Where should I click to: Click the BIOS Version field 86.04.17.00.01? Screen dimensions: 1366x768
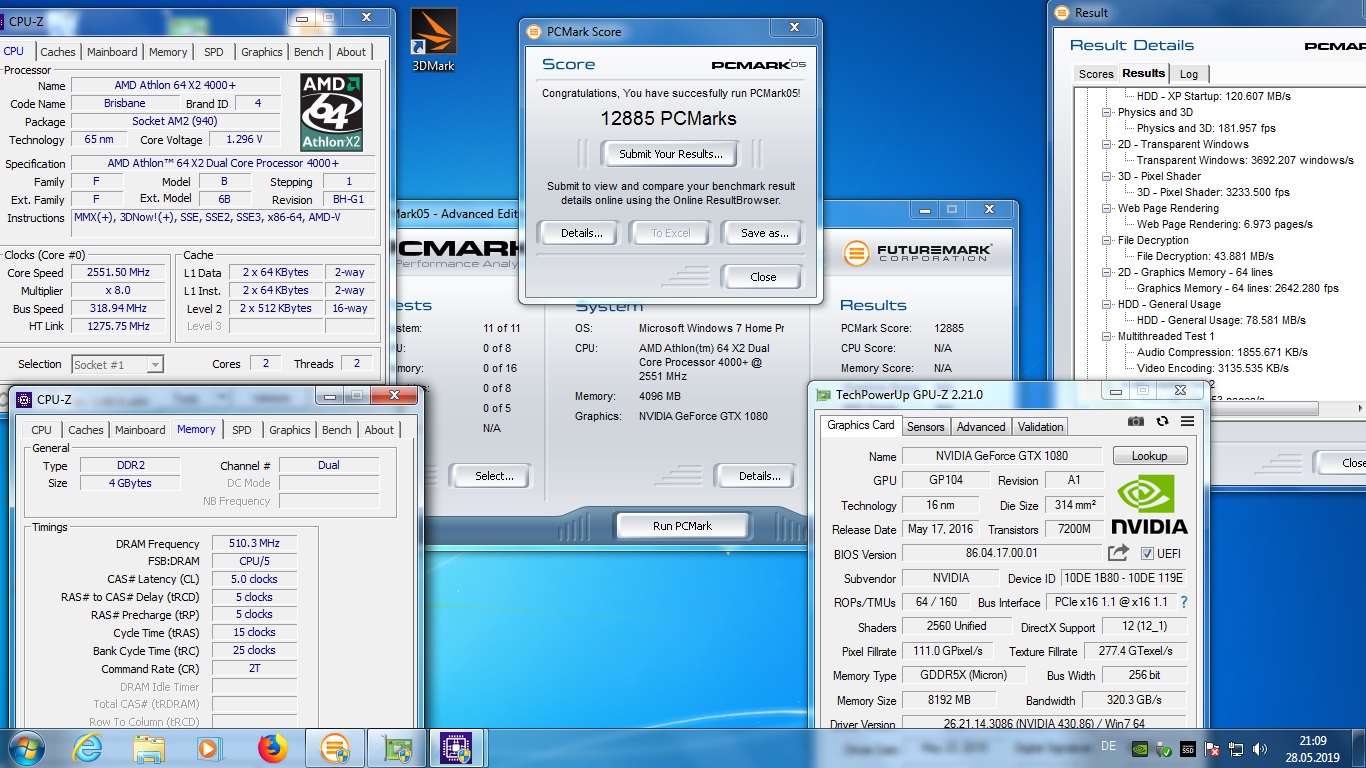[1002, 553]
